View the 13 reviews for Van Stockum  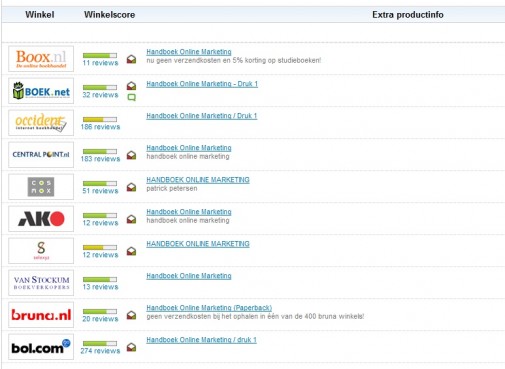(100, 287)
